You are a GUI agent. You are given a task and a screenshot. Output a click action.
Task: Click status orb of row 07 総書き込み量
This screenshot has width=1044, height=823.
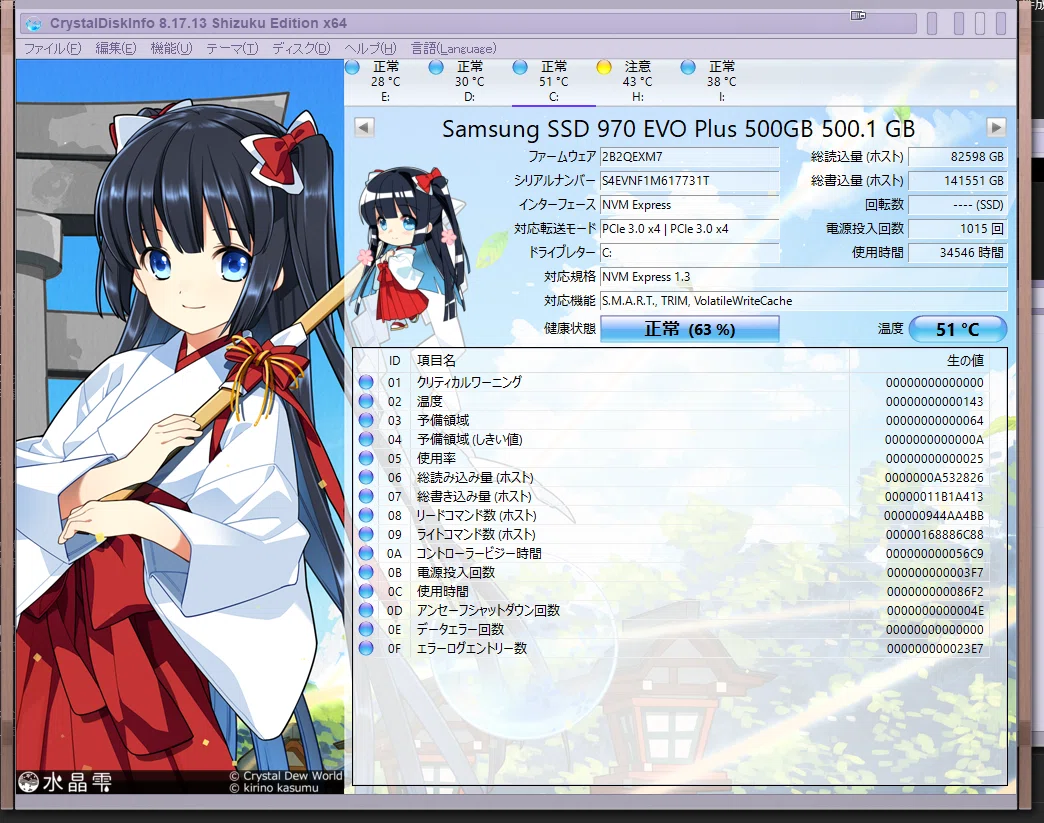pos(366,496)
